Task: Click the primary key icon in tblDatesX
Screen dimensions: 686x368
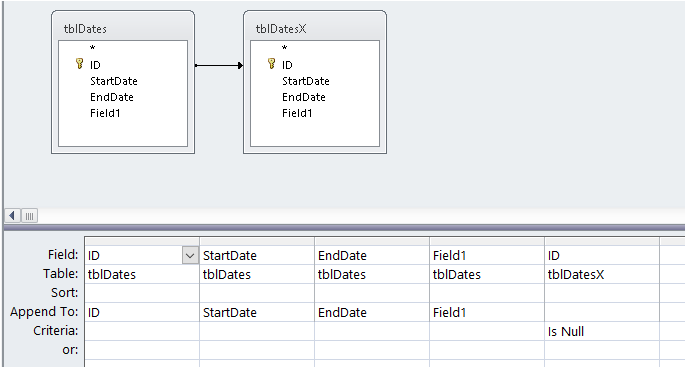Action: click(271, 64)
